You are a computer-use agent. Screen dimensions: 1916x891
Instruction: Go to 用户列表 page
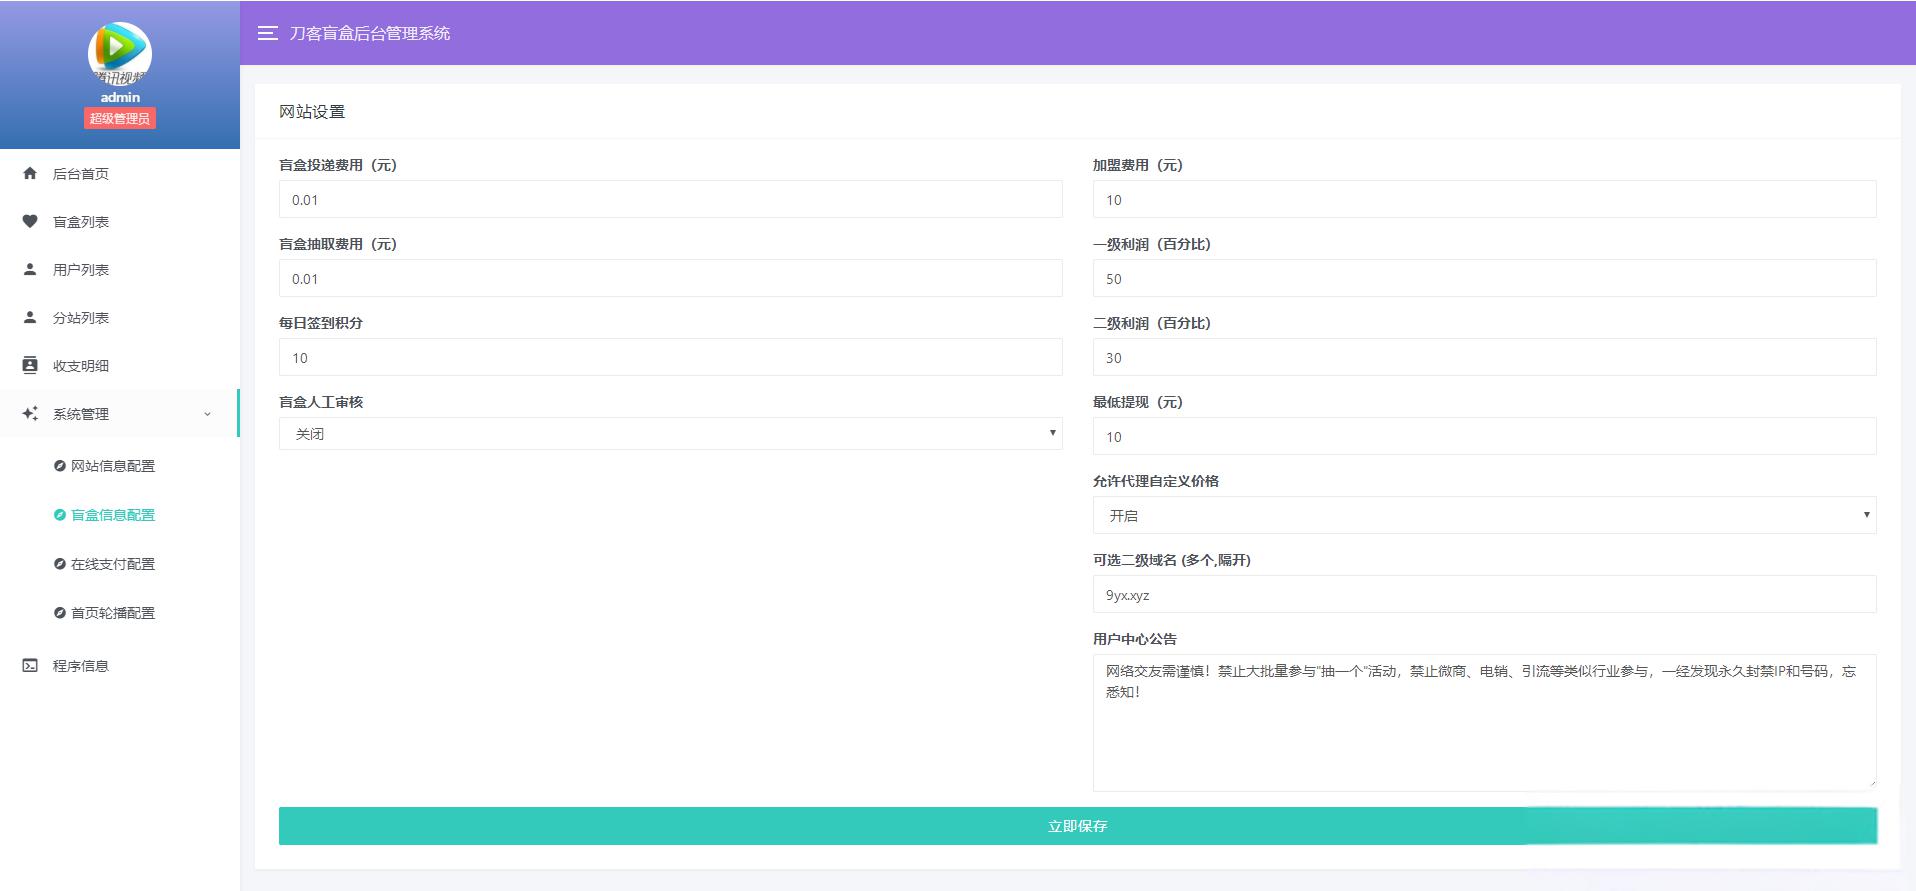coord(120,269)
